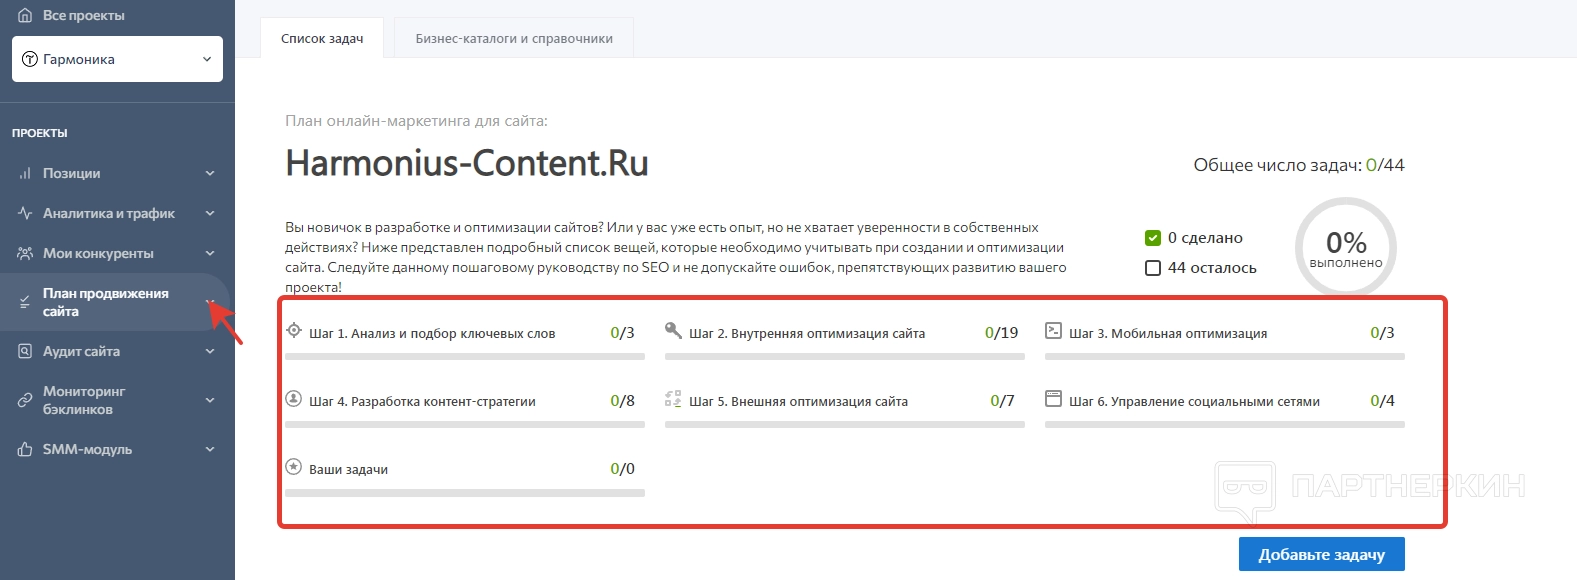Click the Мониторинг бэклинков link icon

coord(25,400)
